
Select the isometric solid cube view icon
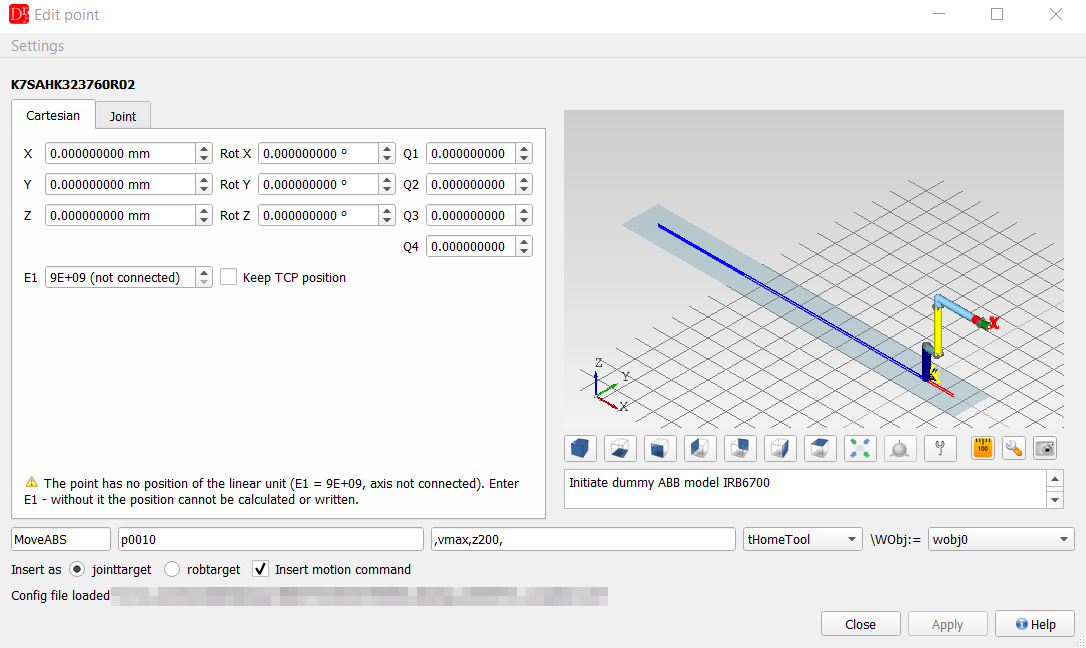click(x=580, y=449)
